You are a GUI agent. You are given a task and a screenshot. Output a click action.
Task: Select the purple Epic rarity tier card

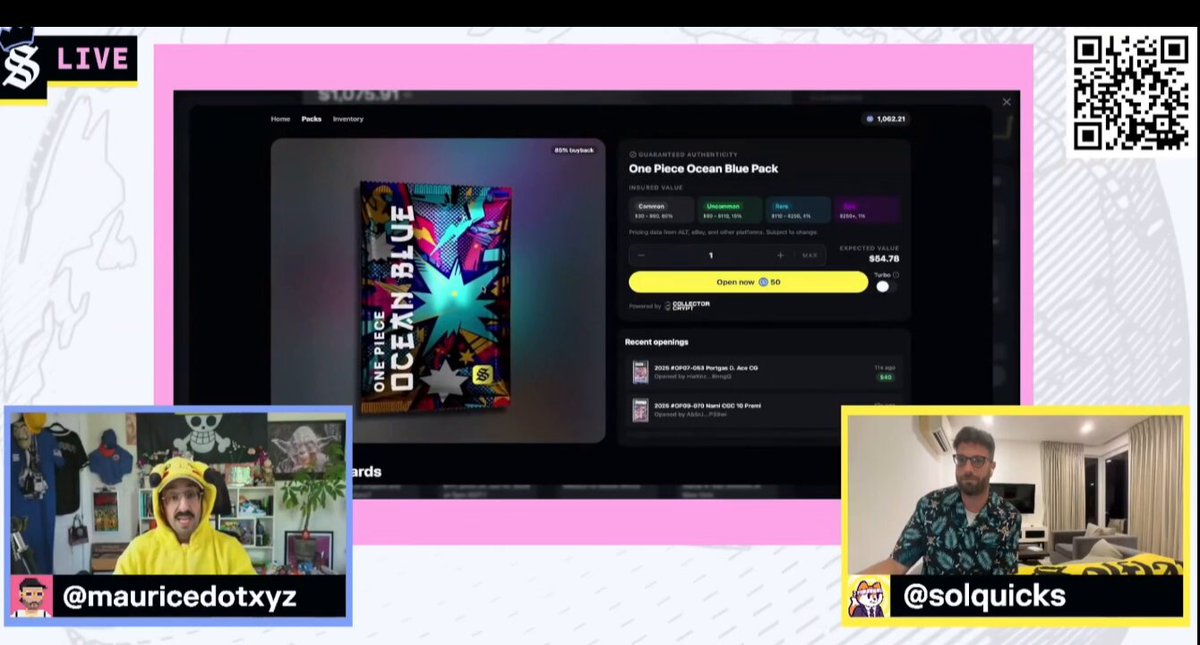pyautogui.click(x=867, y=209)
